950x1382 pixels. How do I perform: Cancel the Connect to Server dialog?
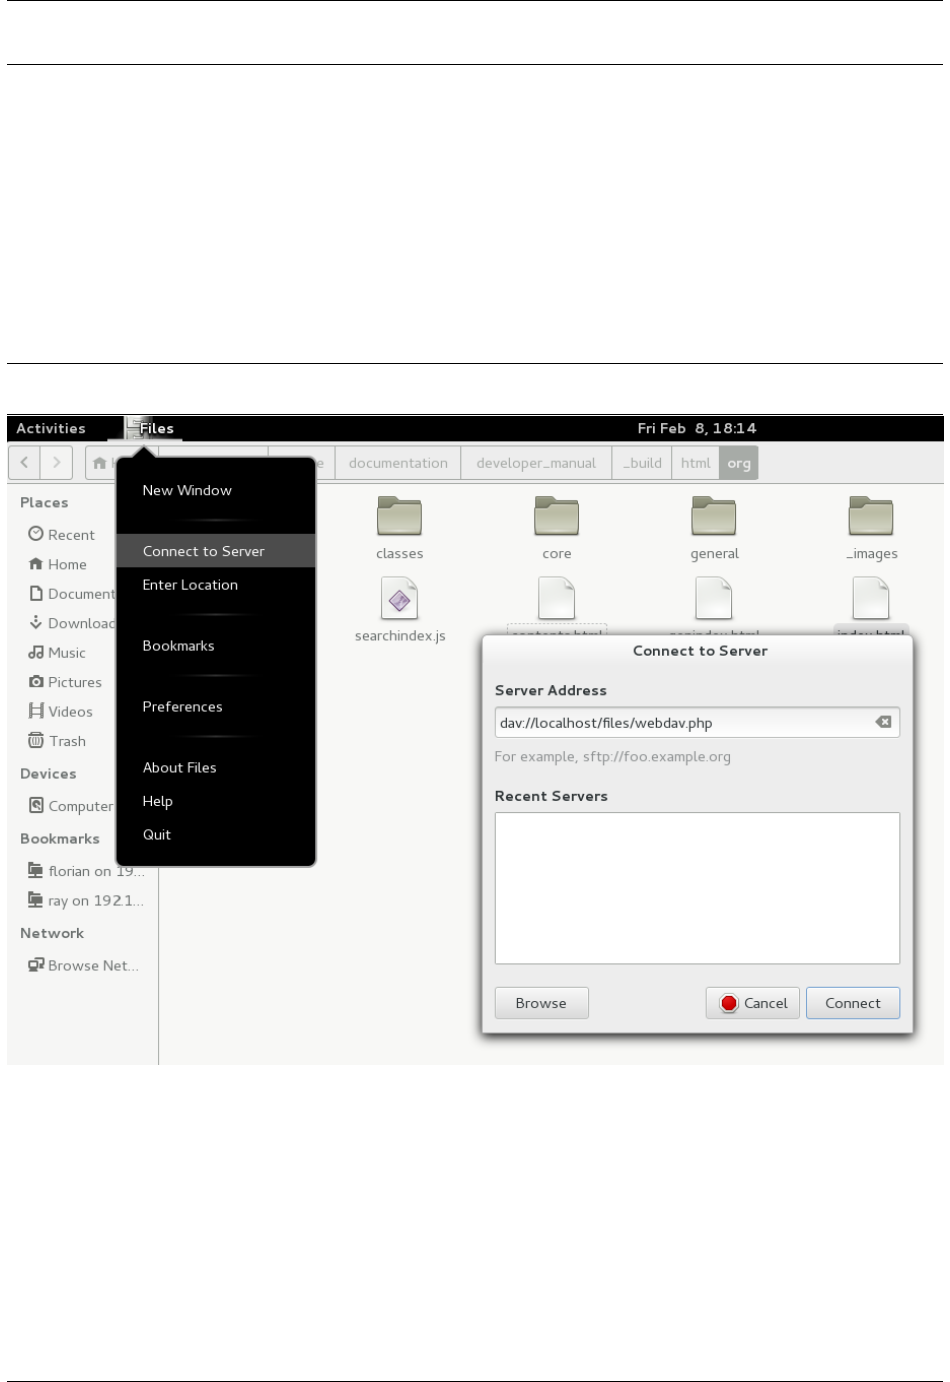pos(755,1003)
